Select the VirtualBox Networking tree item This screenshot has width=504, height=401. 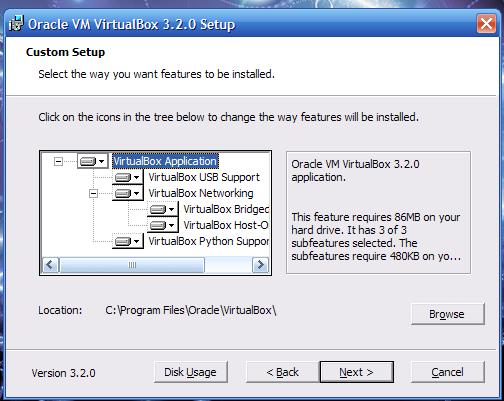[x=201, y=193]
